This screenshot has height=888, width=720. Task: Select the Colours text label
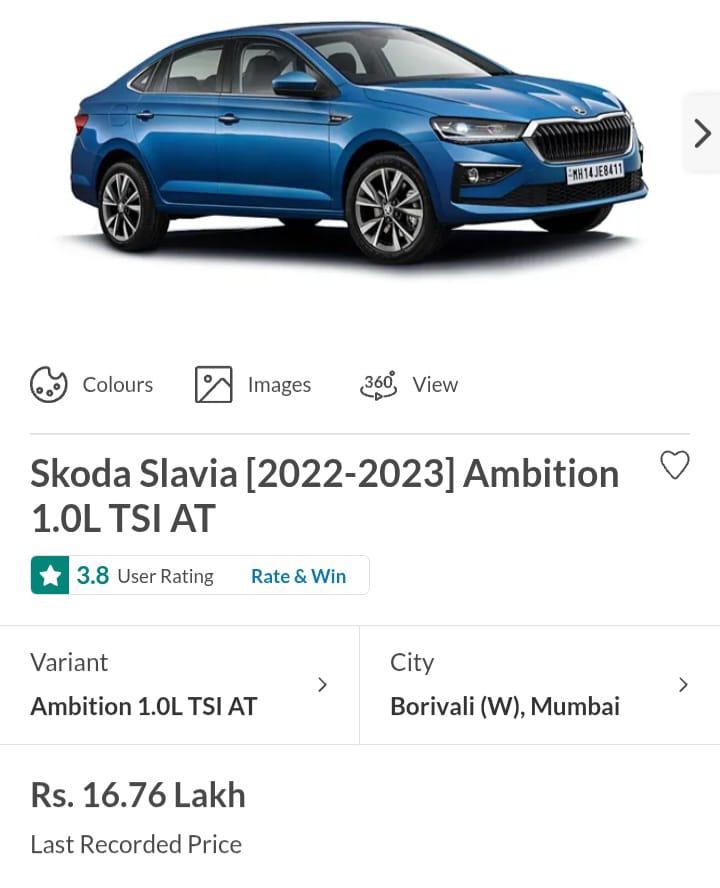pyautogui.click(x=118, y=385)
